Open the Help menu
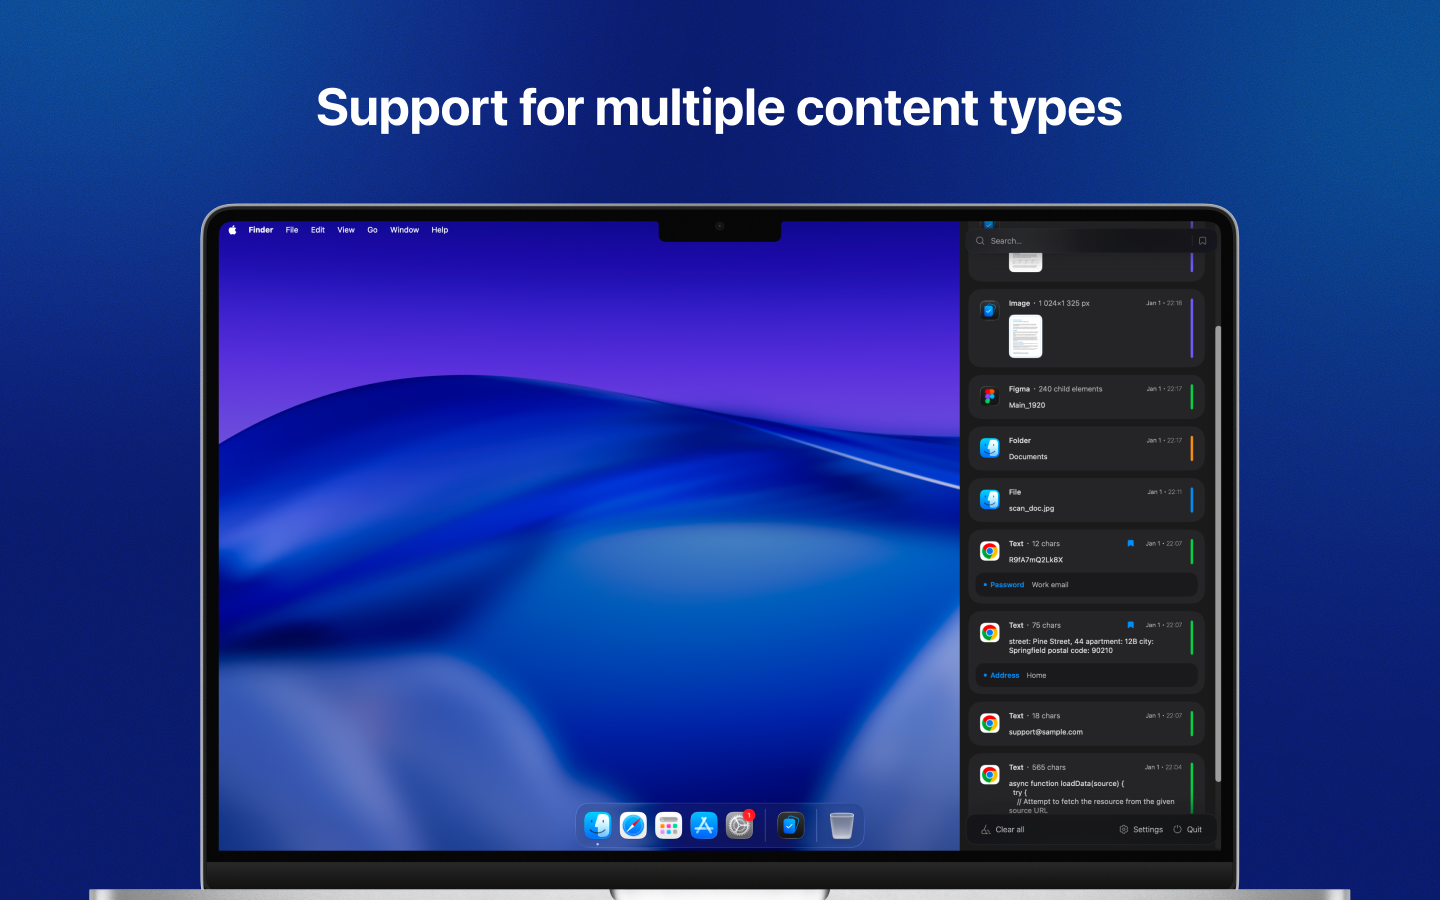The width and height of the screenshot is (1440, 900). (x=439, y=230)
